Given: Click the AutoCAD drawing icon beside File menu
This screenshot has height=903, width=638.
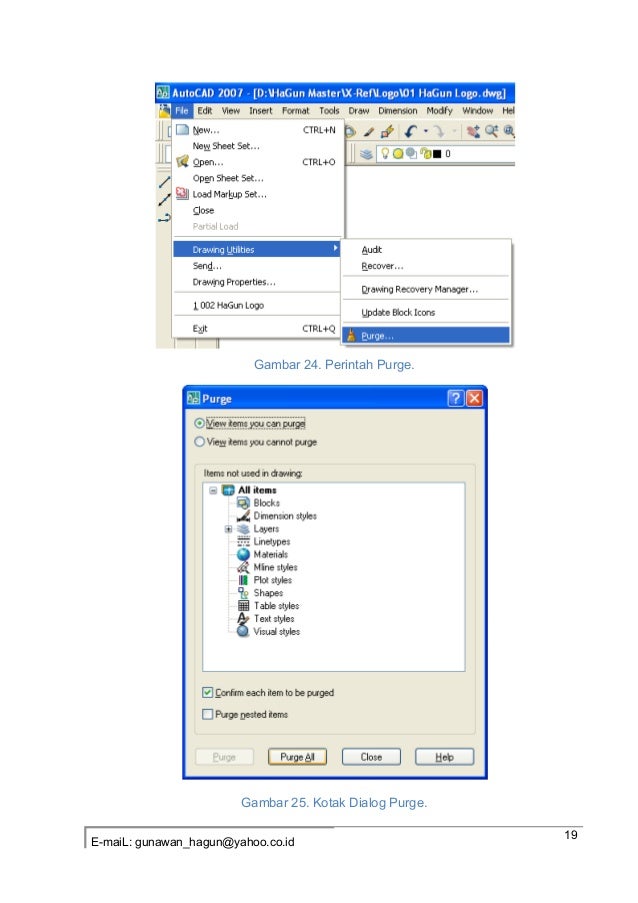Looking at the screenshot, I should [165, 111].
